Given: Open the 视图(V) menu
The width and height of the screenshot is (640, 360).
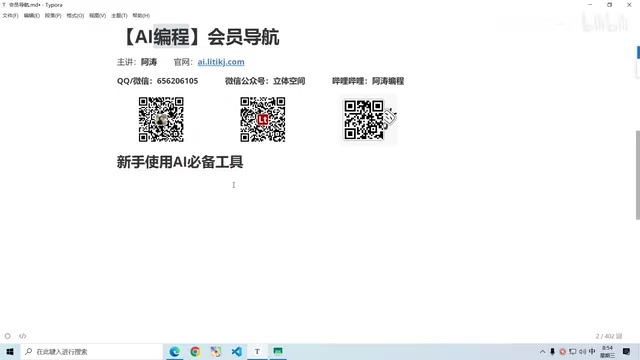Looking at the screenshot, I should [97, 16].
